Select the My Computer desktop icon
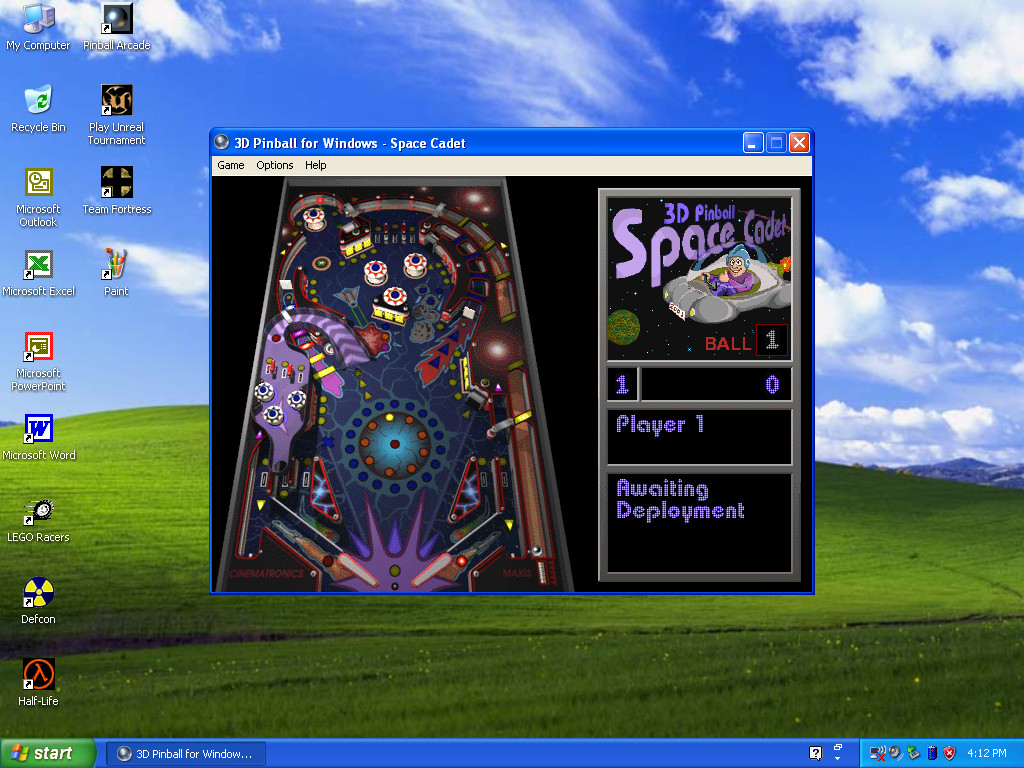The width and height of the screenshot is (1024, 768). click(38, 27)
